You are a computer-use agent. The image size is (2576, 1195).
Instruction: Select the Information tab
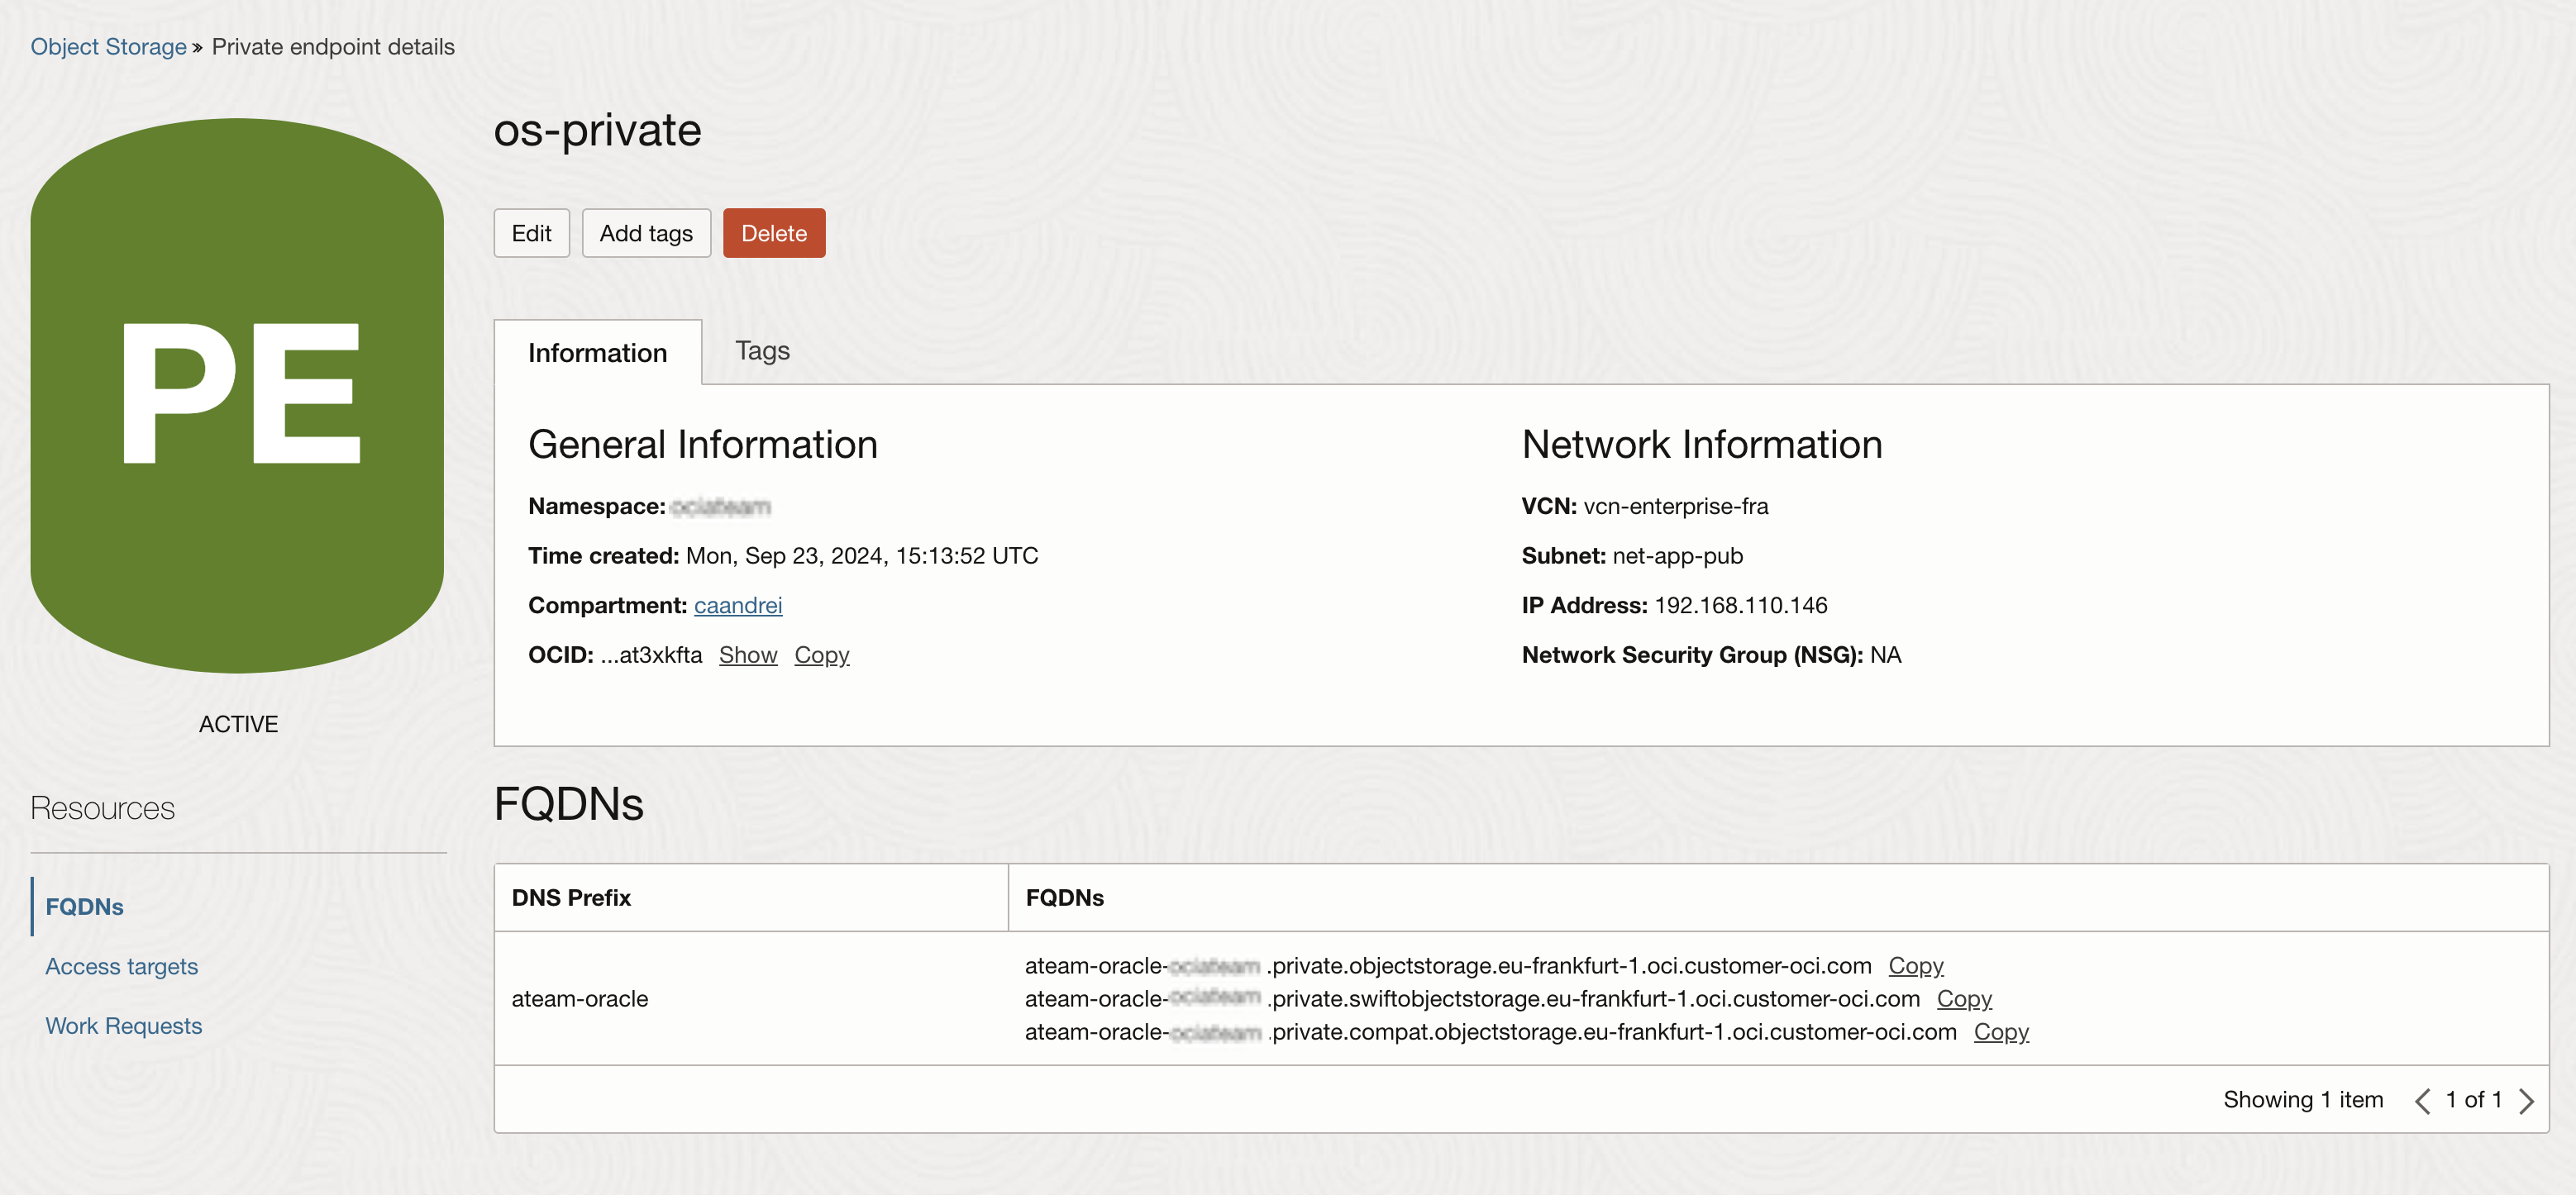point(597,353)
